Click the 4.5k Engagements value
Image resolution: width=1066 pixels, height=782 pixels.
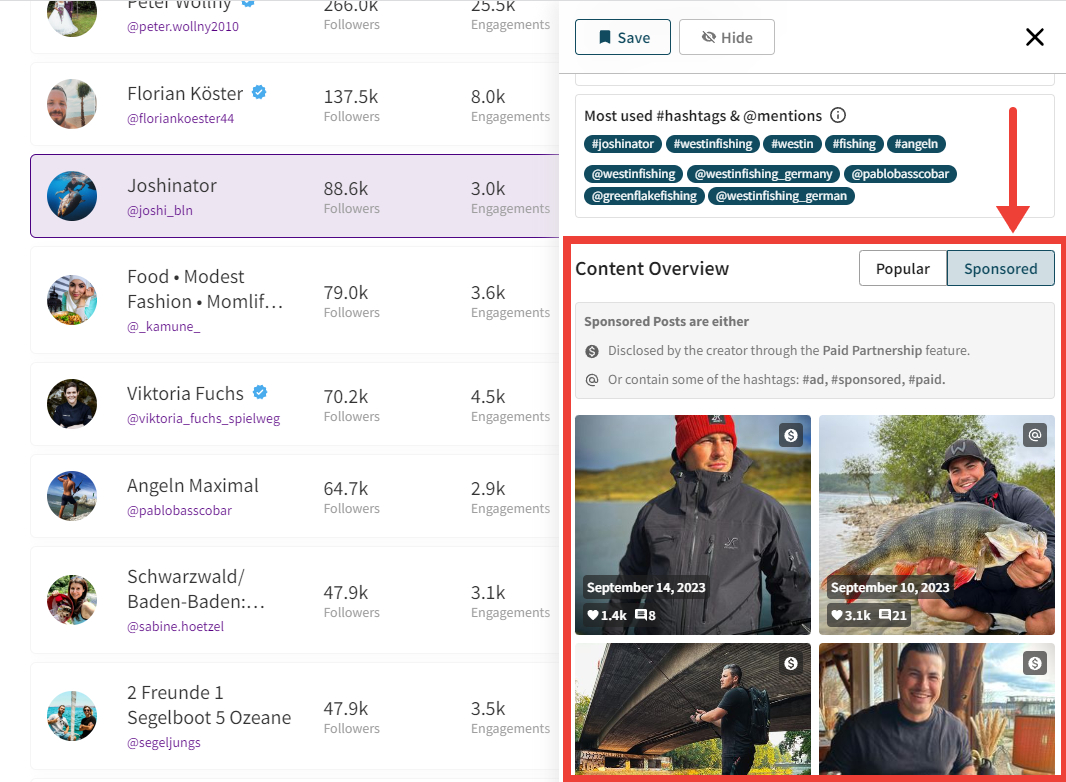point(488,396)
